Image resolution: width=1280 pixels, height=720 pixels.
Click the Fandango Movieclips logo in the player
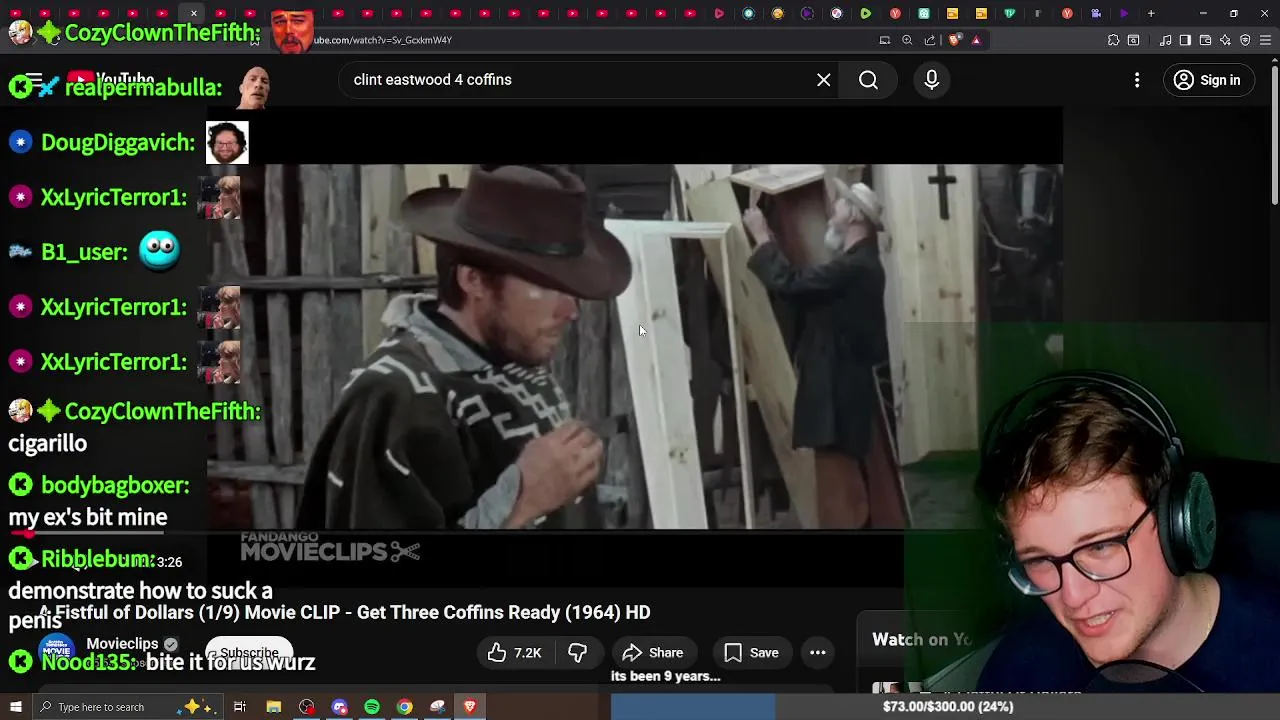click(330, 547)
